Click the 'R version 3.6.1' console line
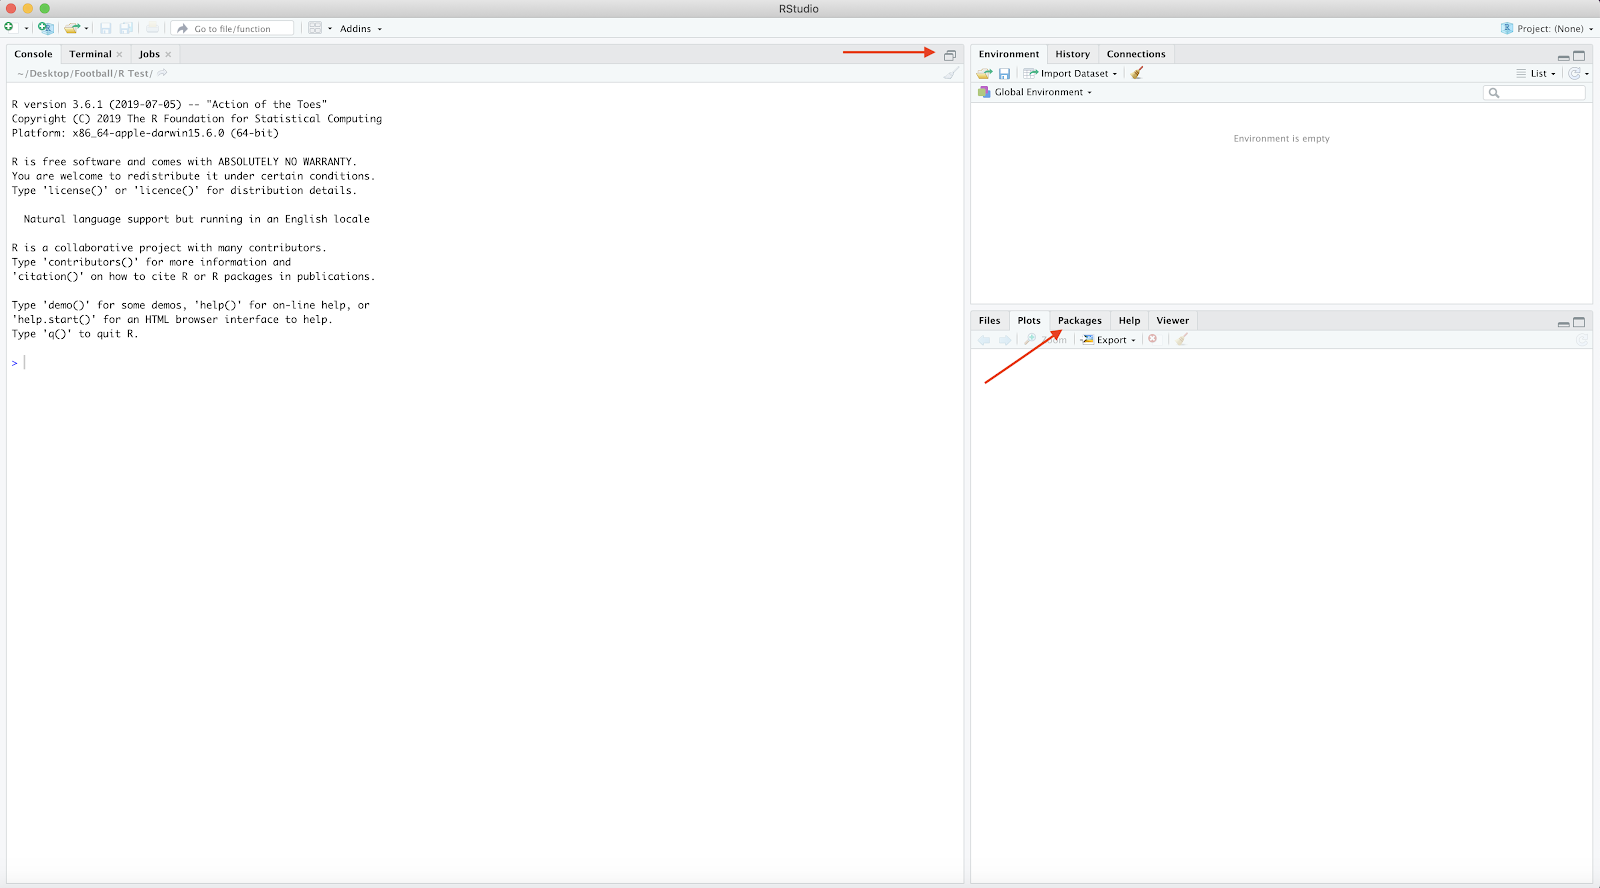The image size is (1600, 888). click(169, 104)
